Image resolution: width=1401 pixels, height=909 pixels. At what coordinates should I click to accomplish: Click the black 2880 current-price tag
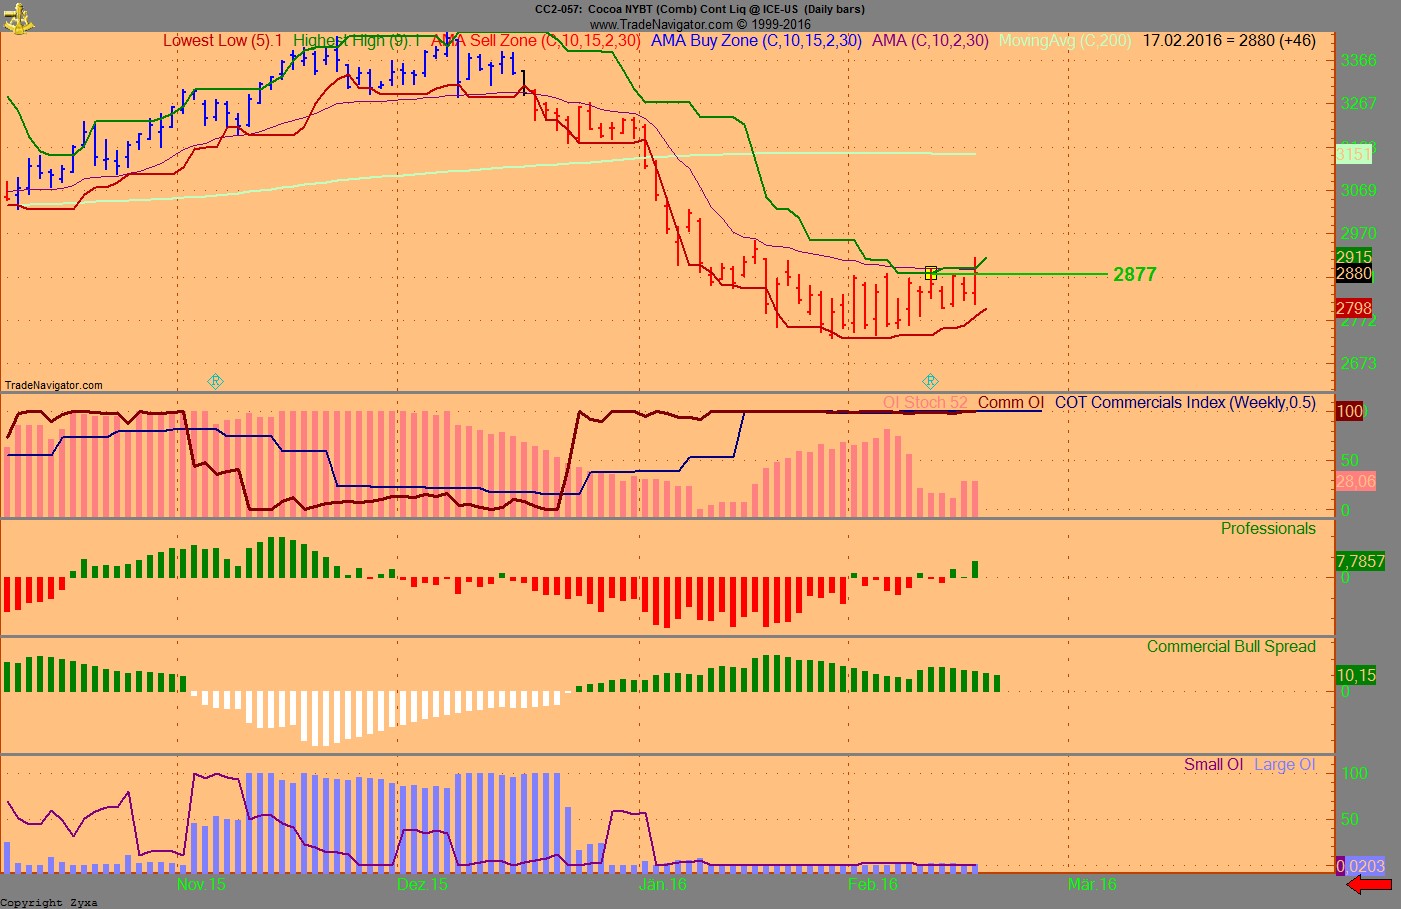click(x=1356, y=273)
